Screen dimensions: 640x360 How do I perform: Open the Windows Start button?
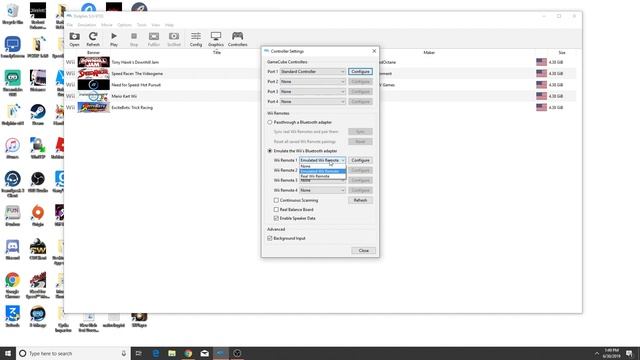(8, 353)
